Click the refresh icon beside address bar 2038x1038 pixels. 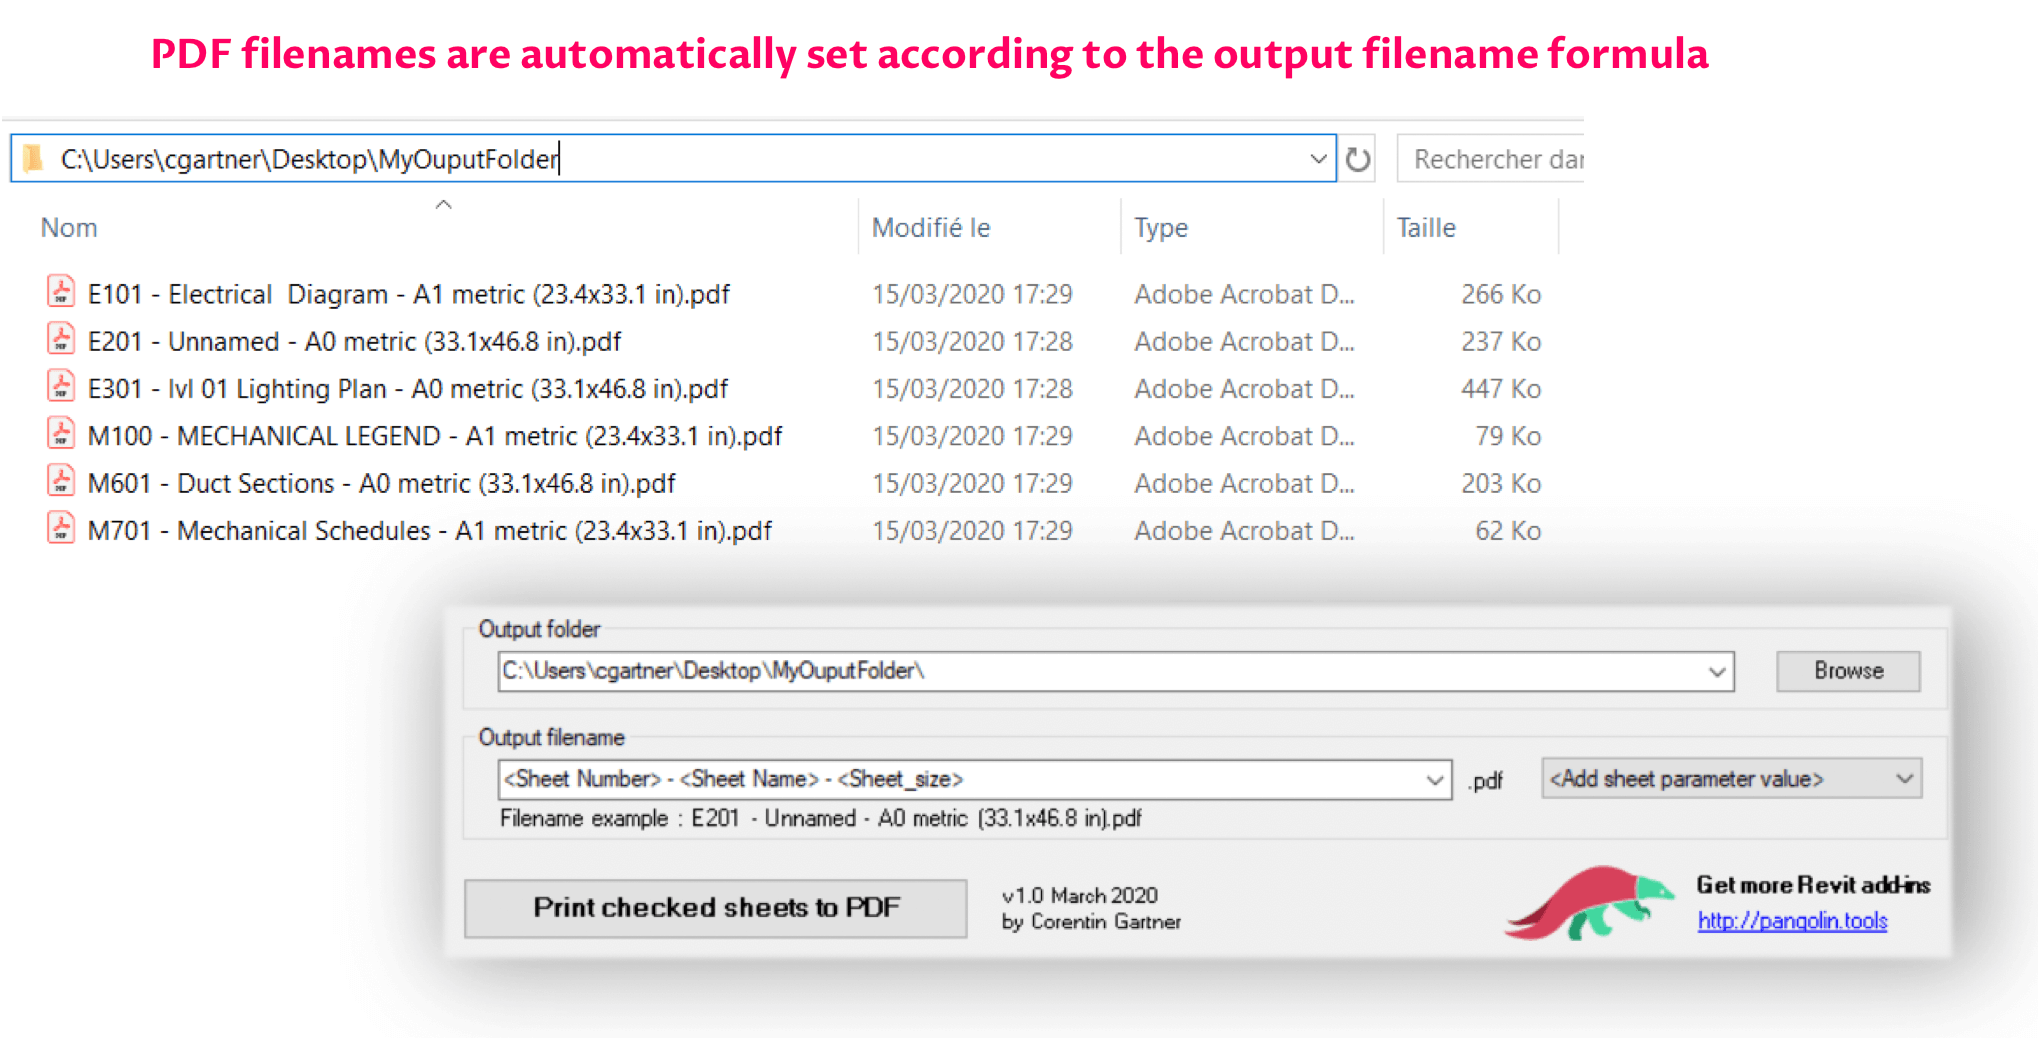[x=1358, y=159]
